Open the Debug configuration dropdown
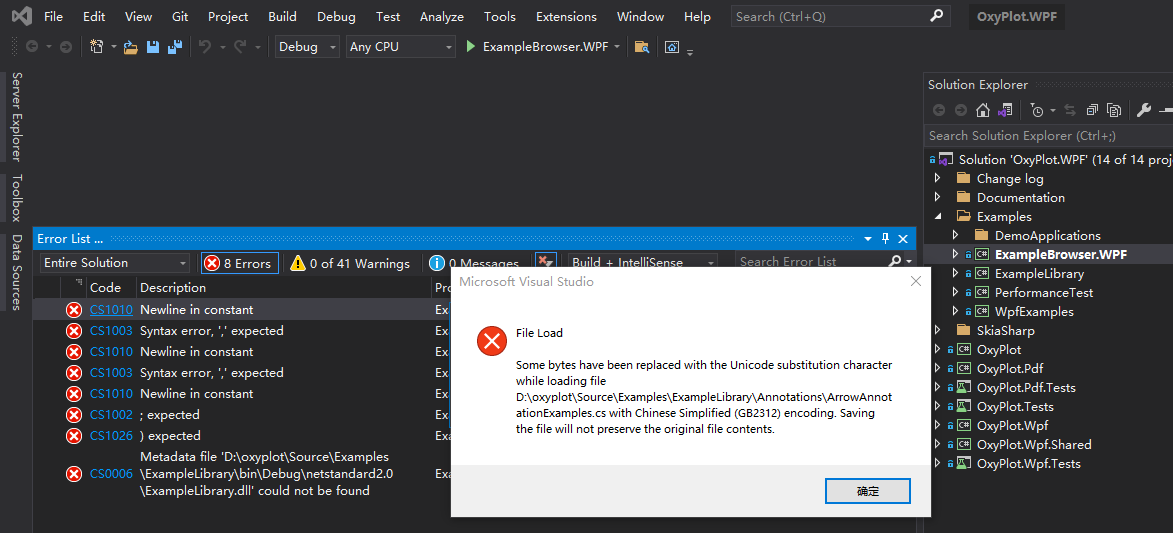 (307, 46)
